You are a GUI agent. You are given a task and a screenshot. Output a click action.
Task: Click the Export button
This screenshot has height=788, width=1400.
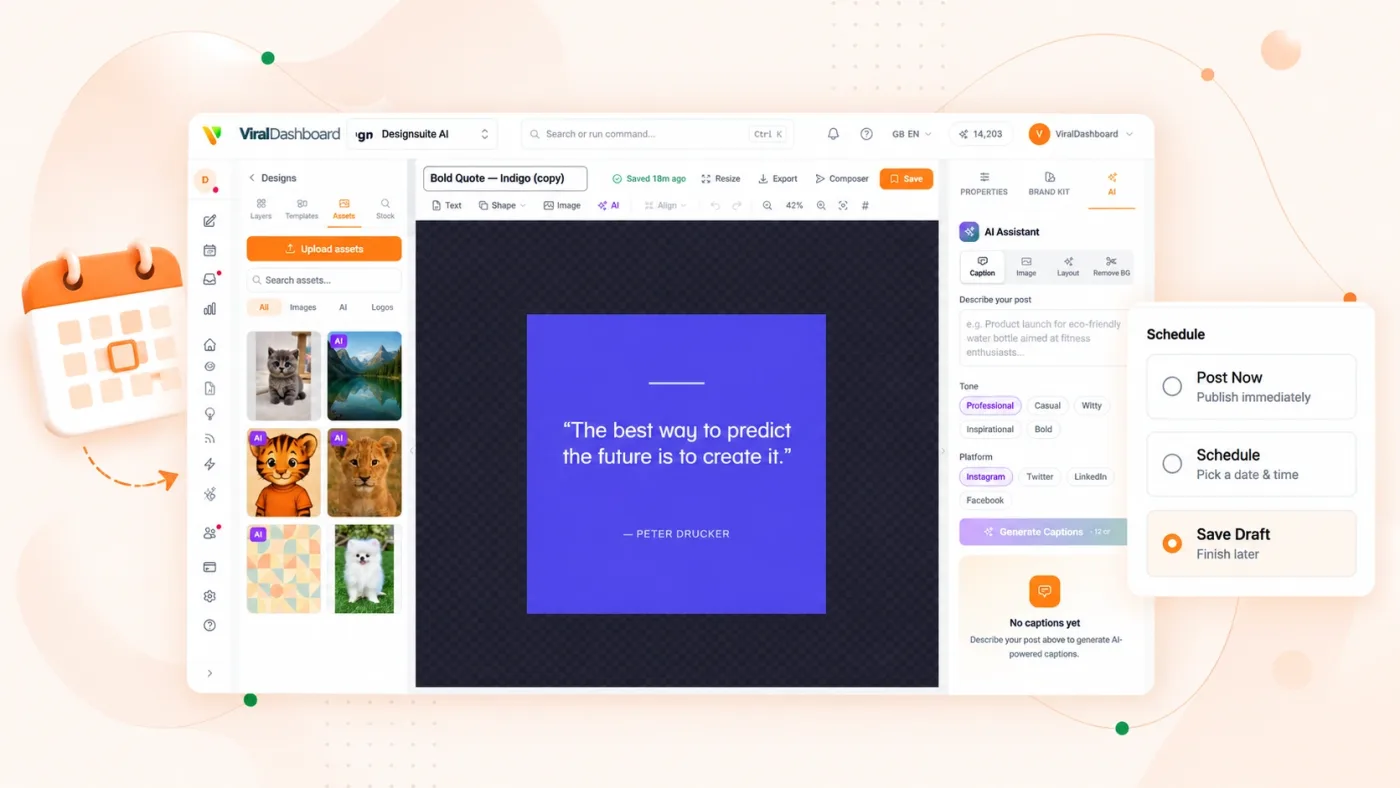tap(778, 179)
